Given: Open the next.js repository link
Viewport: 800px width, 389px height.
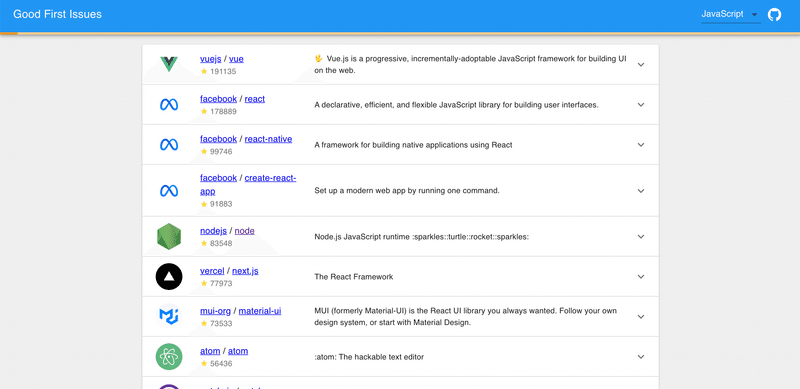Looking at the screenshot, I should coord(245,271).
